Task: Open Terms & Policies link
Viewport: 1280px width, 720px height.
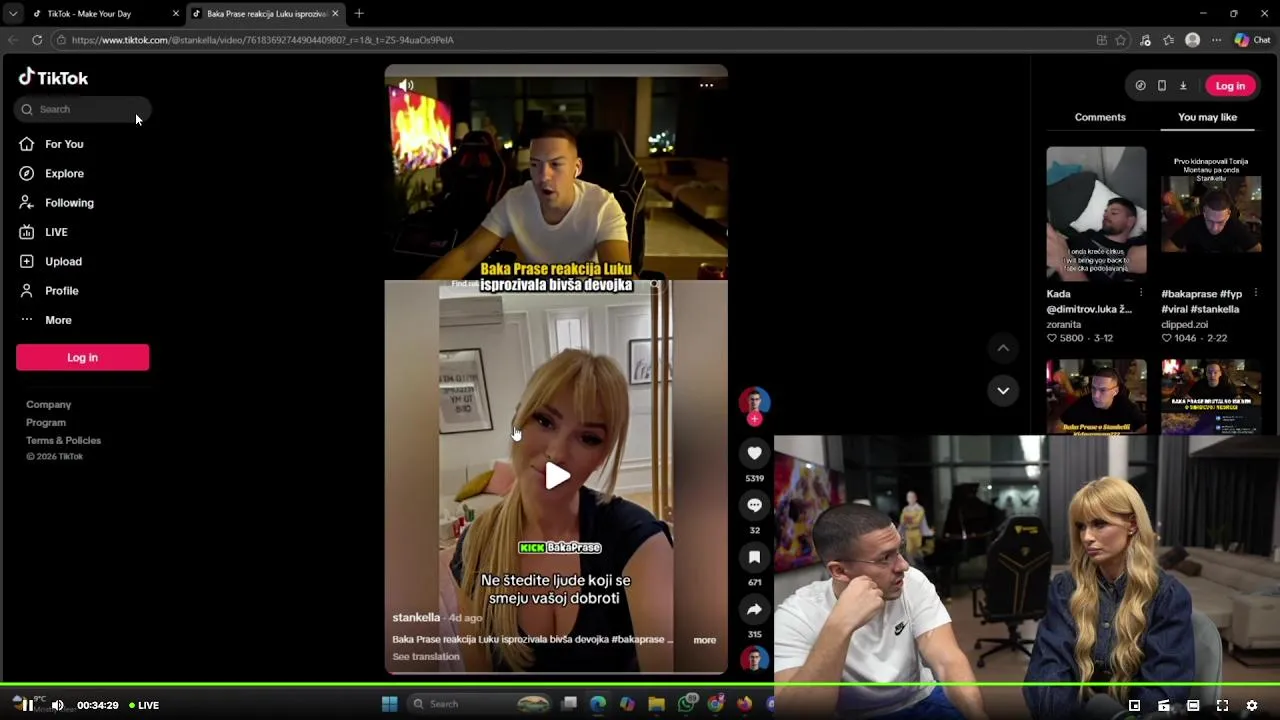Action: point(63,440)
